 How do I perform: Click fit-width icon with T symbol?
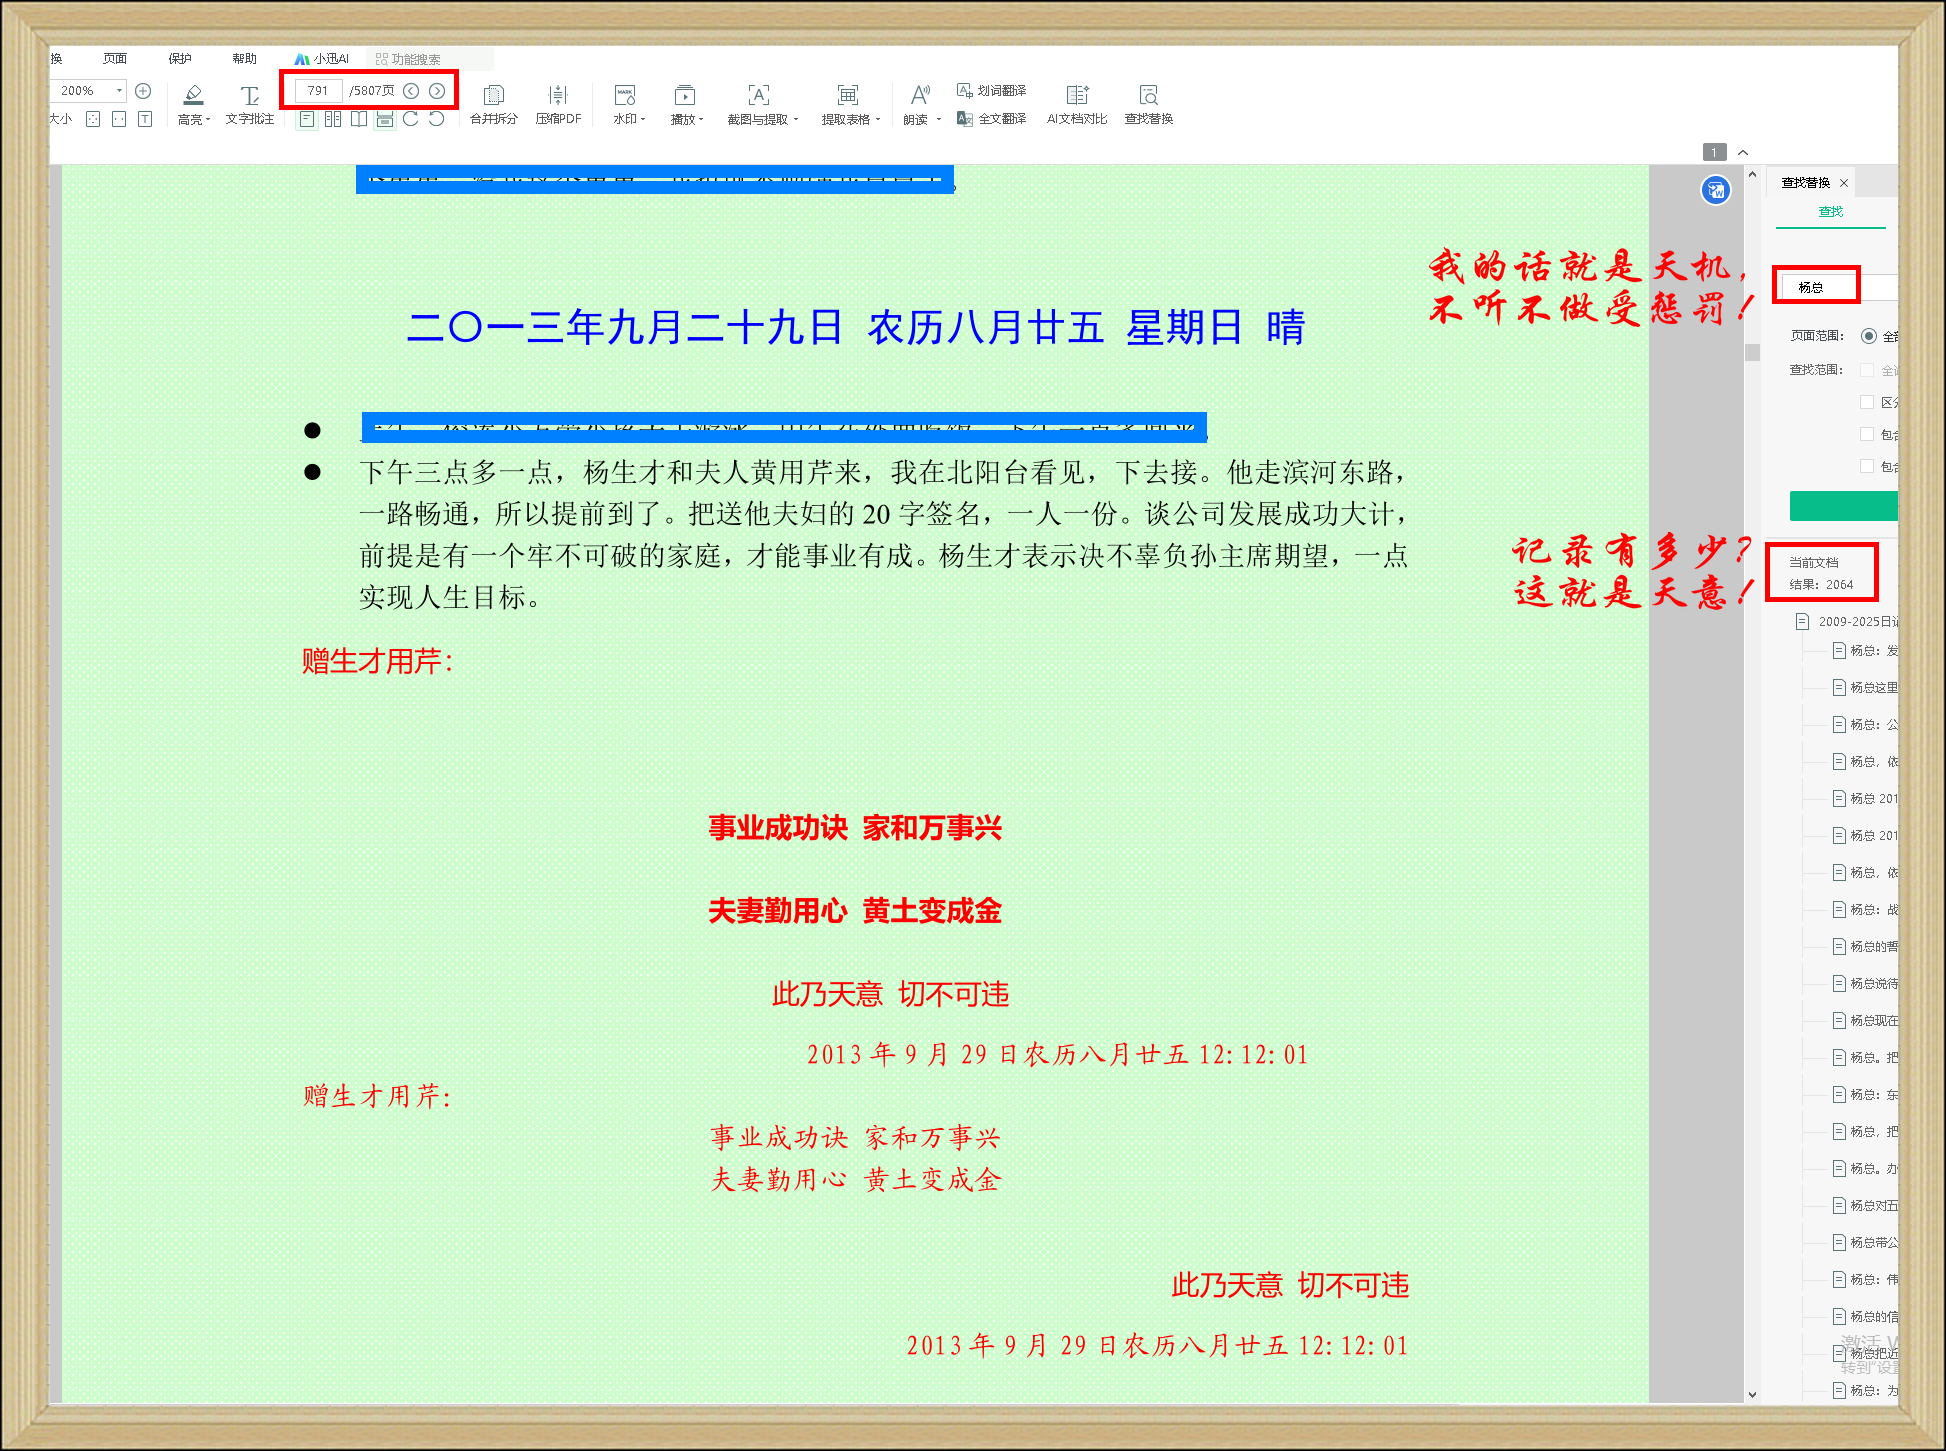[145, 119]
